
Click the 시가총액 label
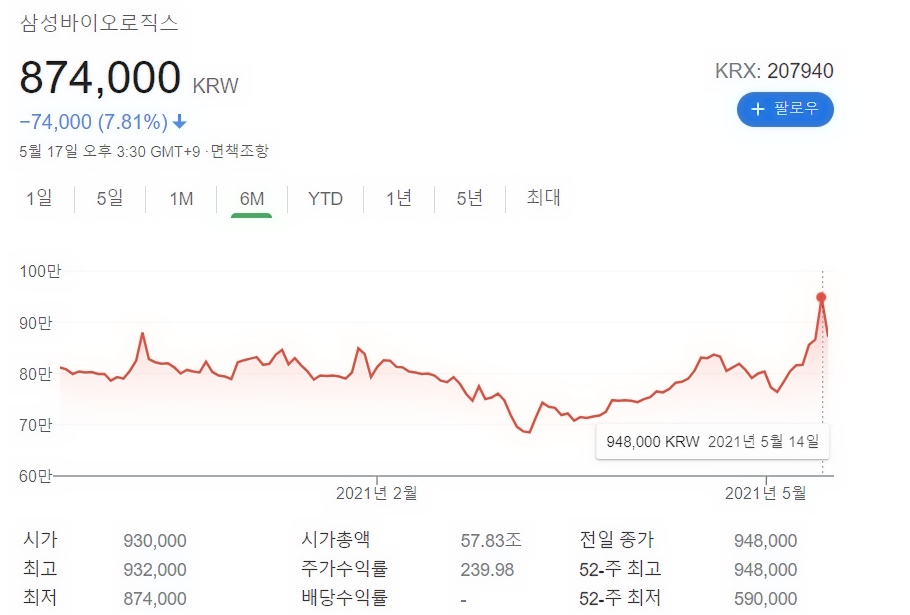tap(335, 540)
